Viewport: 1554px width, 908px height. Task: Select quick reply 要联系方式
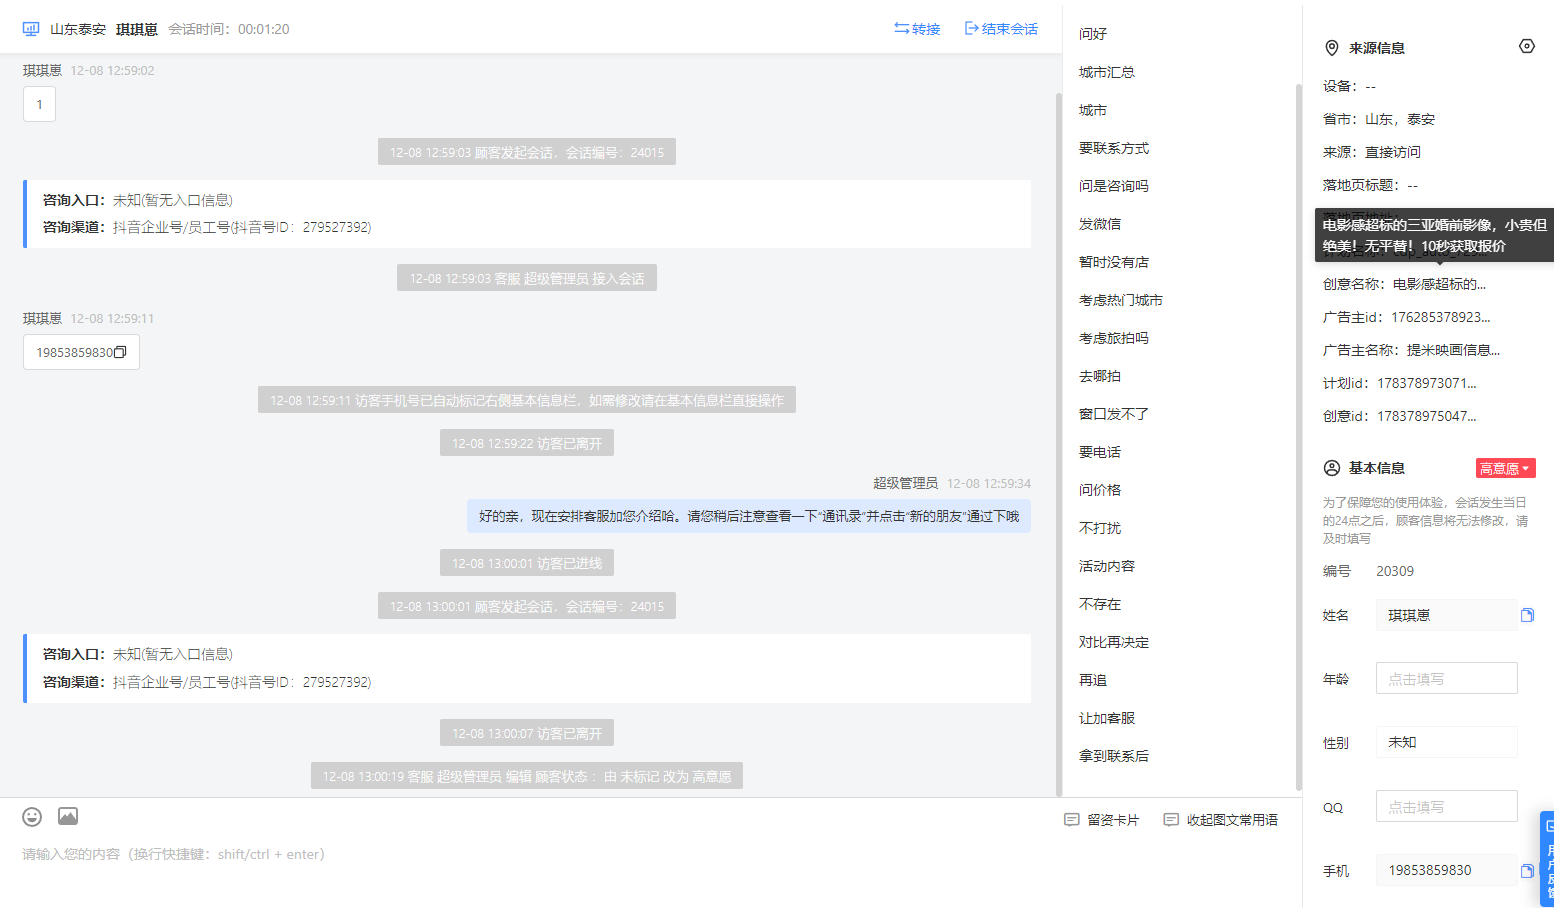click(x=1114, y=148)
